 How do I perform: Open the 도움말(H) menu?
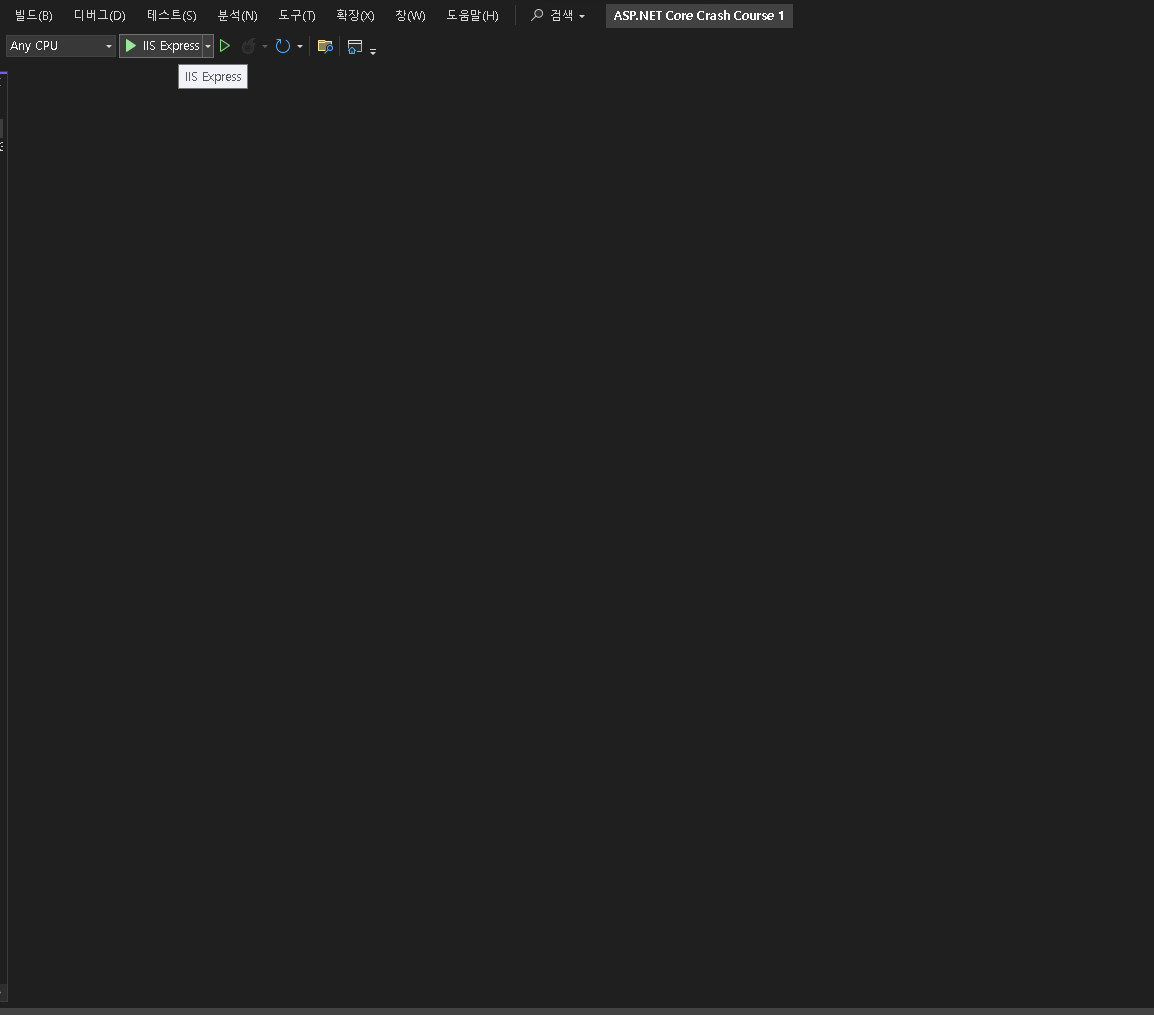click(472, 15)
